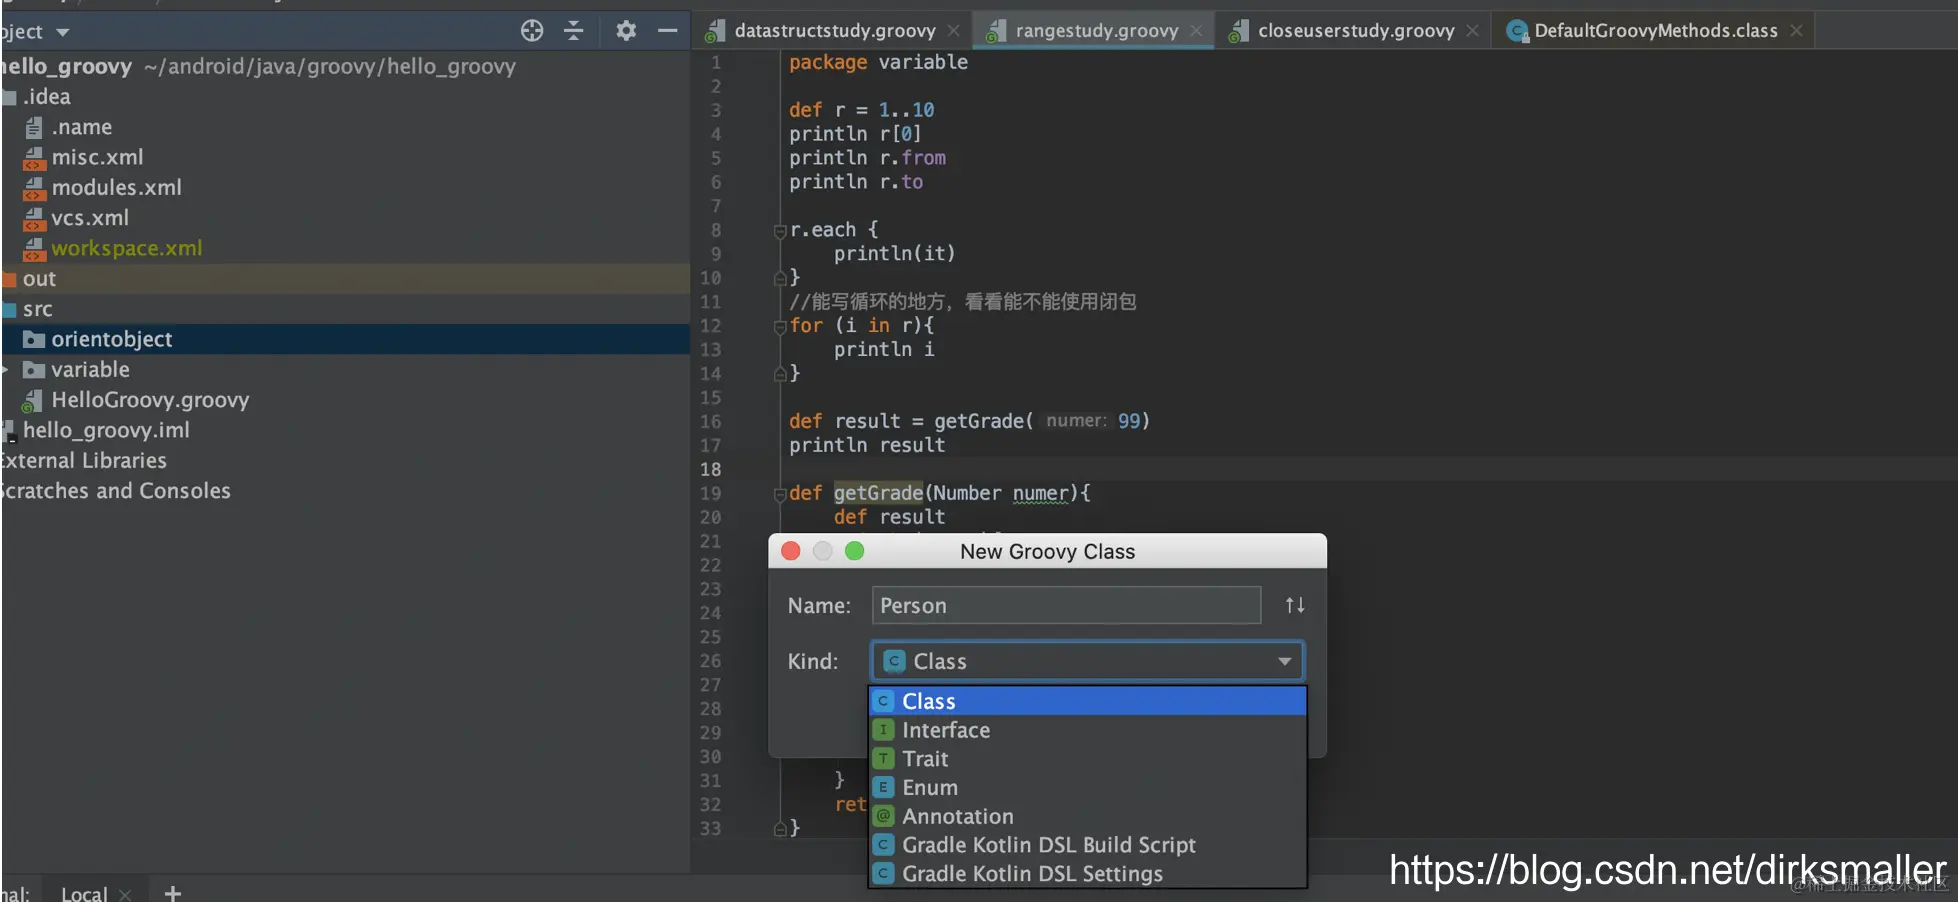Select the orientobject package
The image size is (1958, 902).
(x=345, y=339)
